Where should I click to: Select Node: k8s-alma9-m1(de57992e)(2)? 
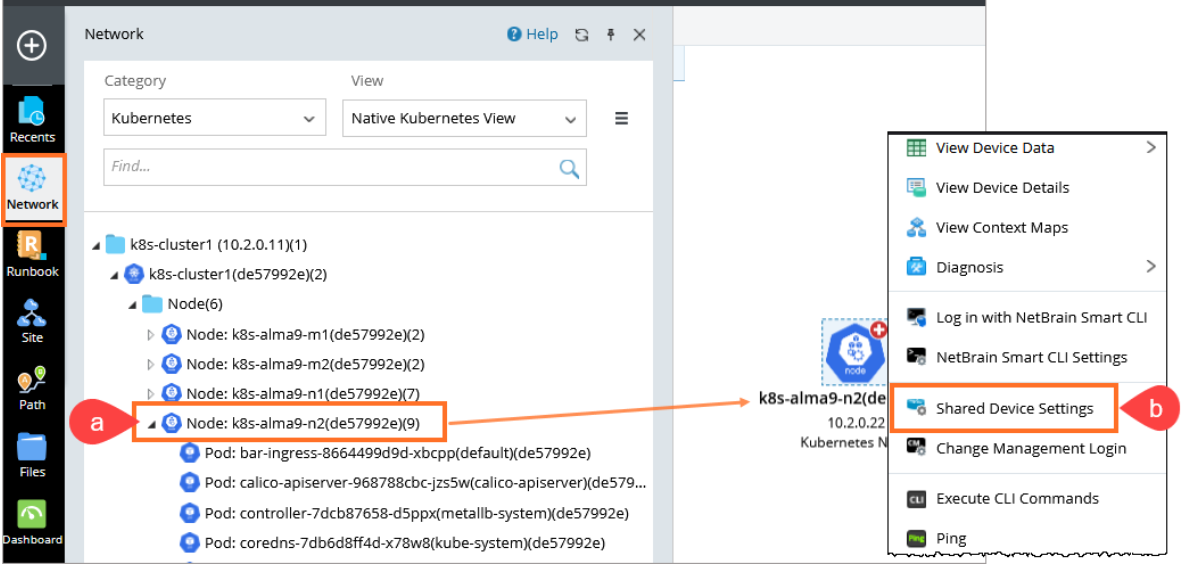coord(293,334)
